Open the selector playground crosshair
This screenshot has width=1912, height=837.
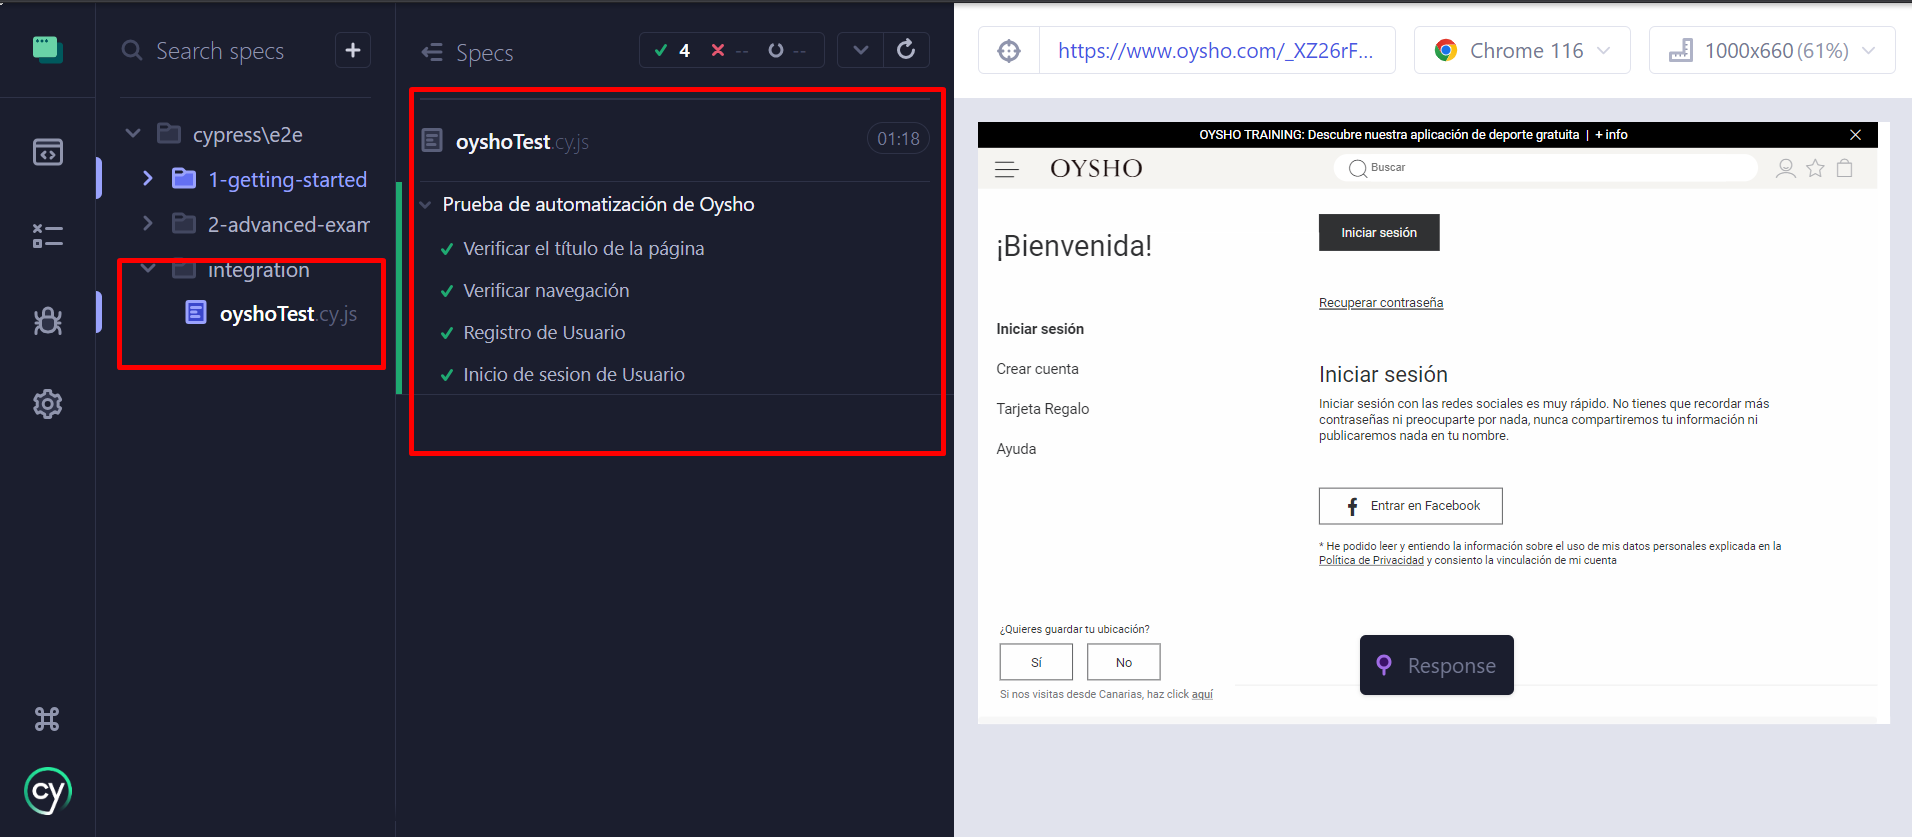[x=1009, y=50]
